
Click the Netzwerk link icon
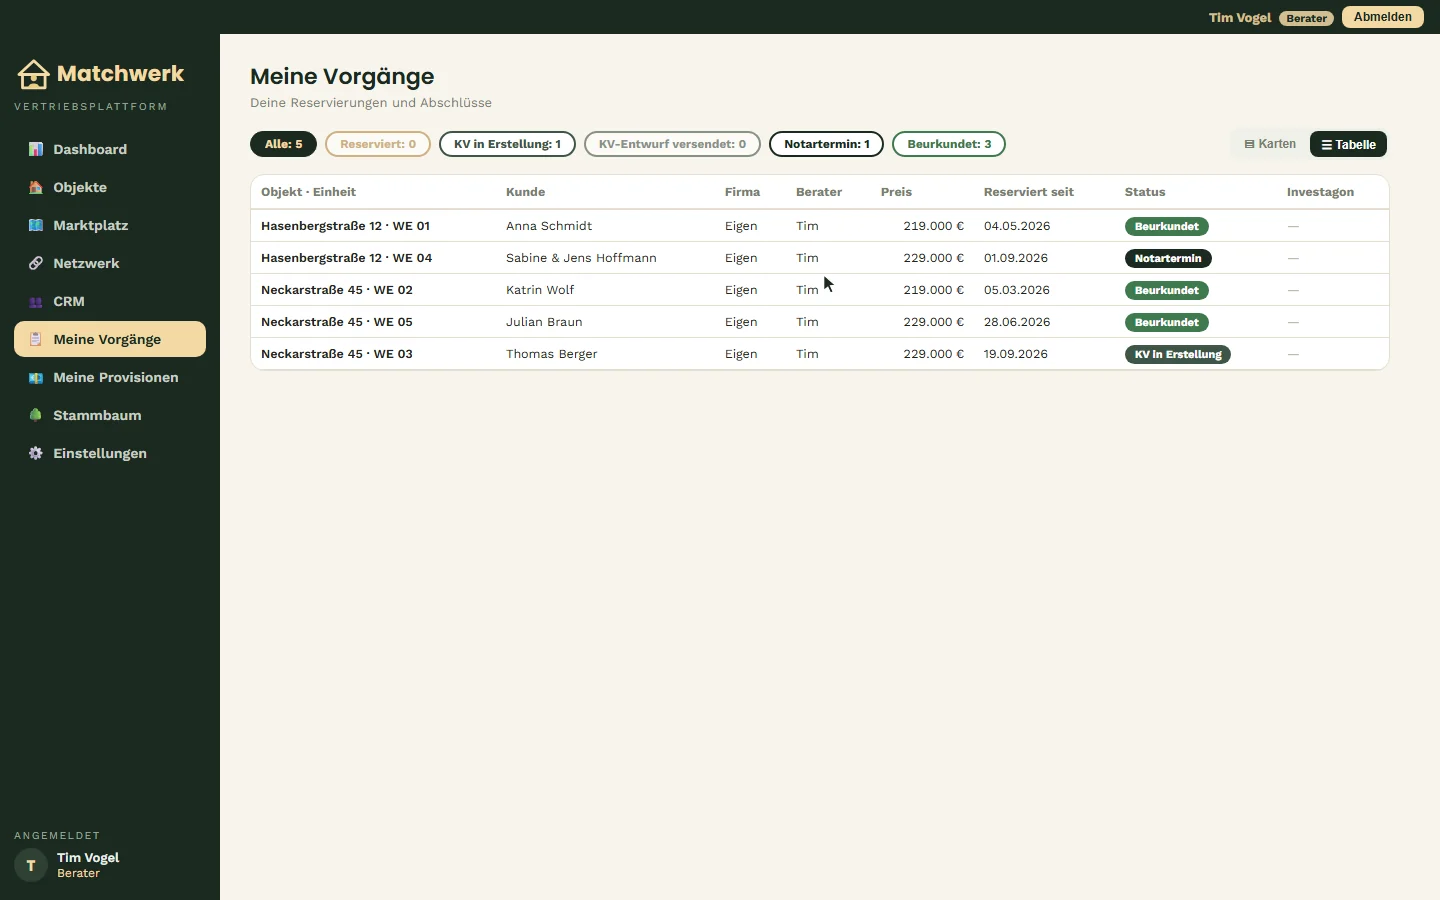pyautogui.click(x=36, y=263)
